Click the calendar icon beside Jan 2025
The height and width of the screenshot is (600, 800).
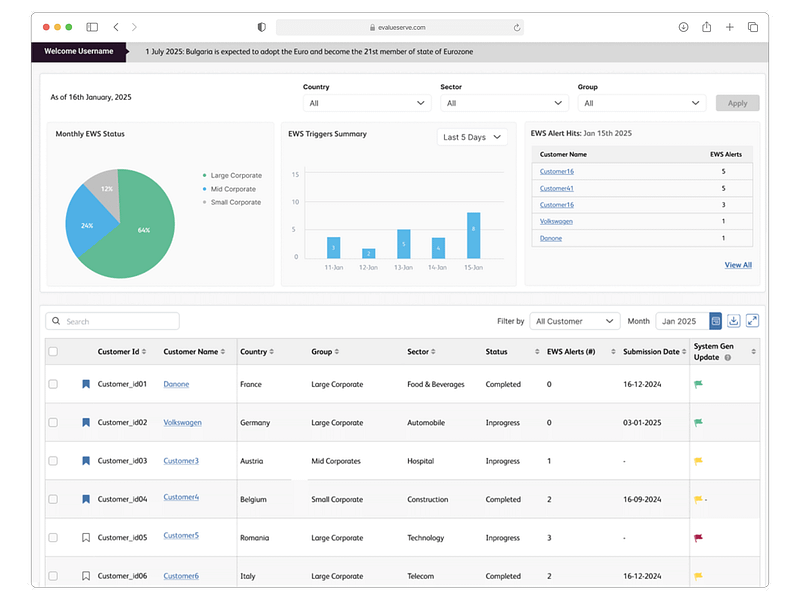tap(716, 321)
